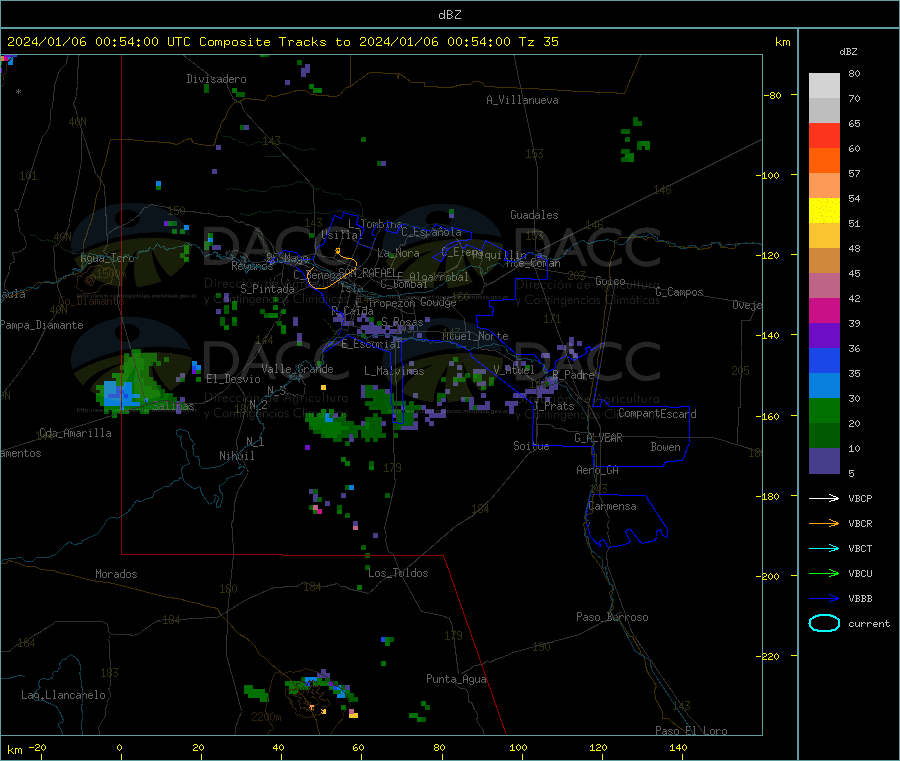Click the purple 36 dBZ legend swatch

click(x=824, y=336)
